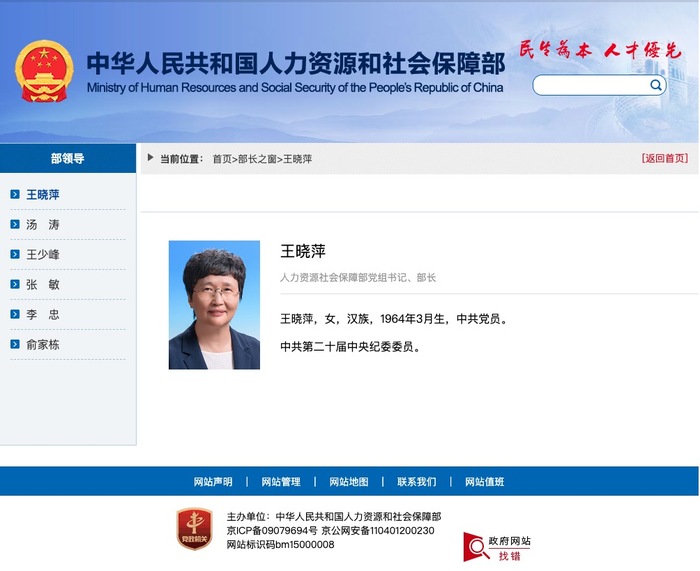
Task: Click the search magnifier icon
Action: coord(655,85)
